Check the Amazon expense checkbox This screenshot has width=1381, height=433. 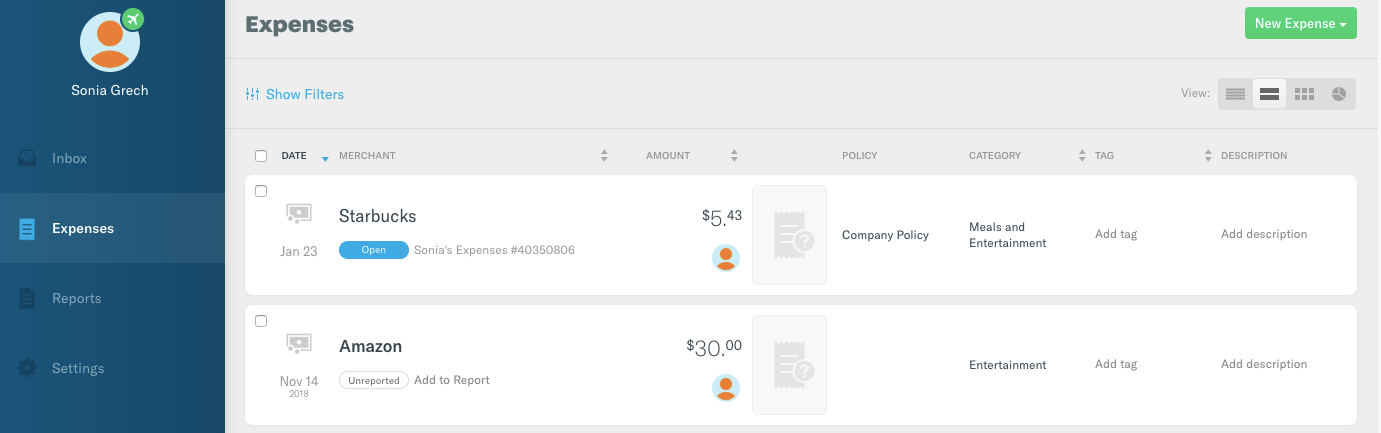(x=261, y=321)
